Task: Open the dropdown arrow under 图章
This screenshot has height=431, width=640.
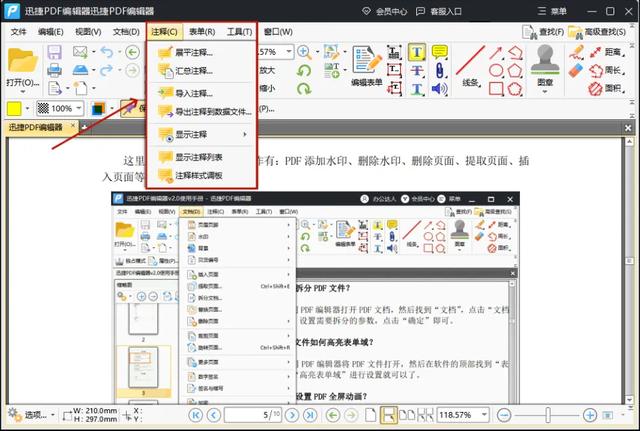Action: coord(545,92)
